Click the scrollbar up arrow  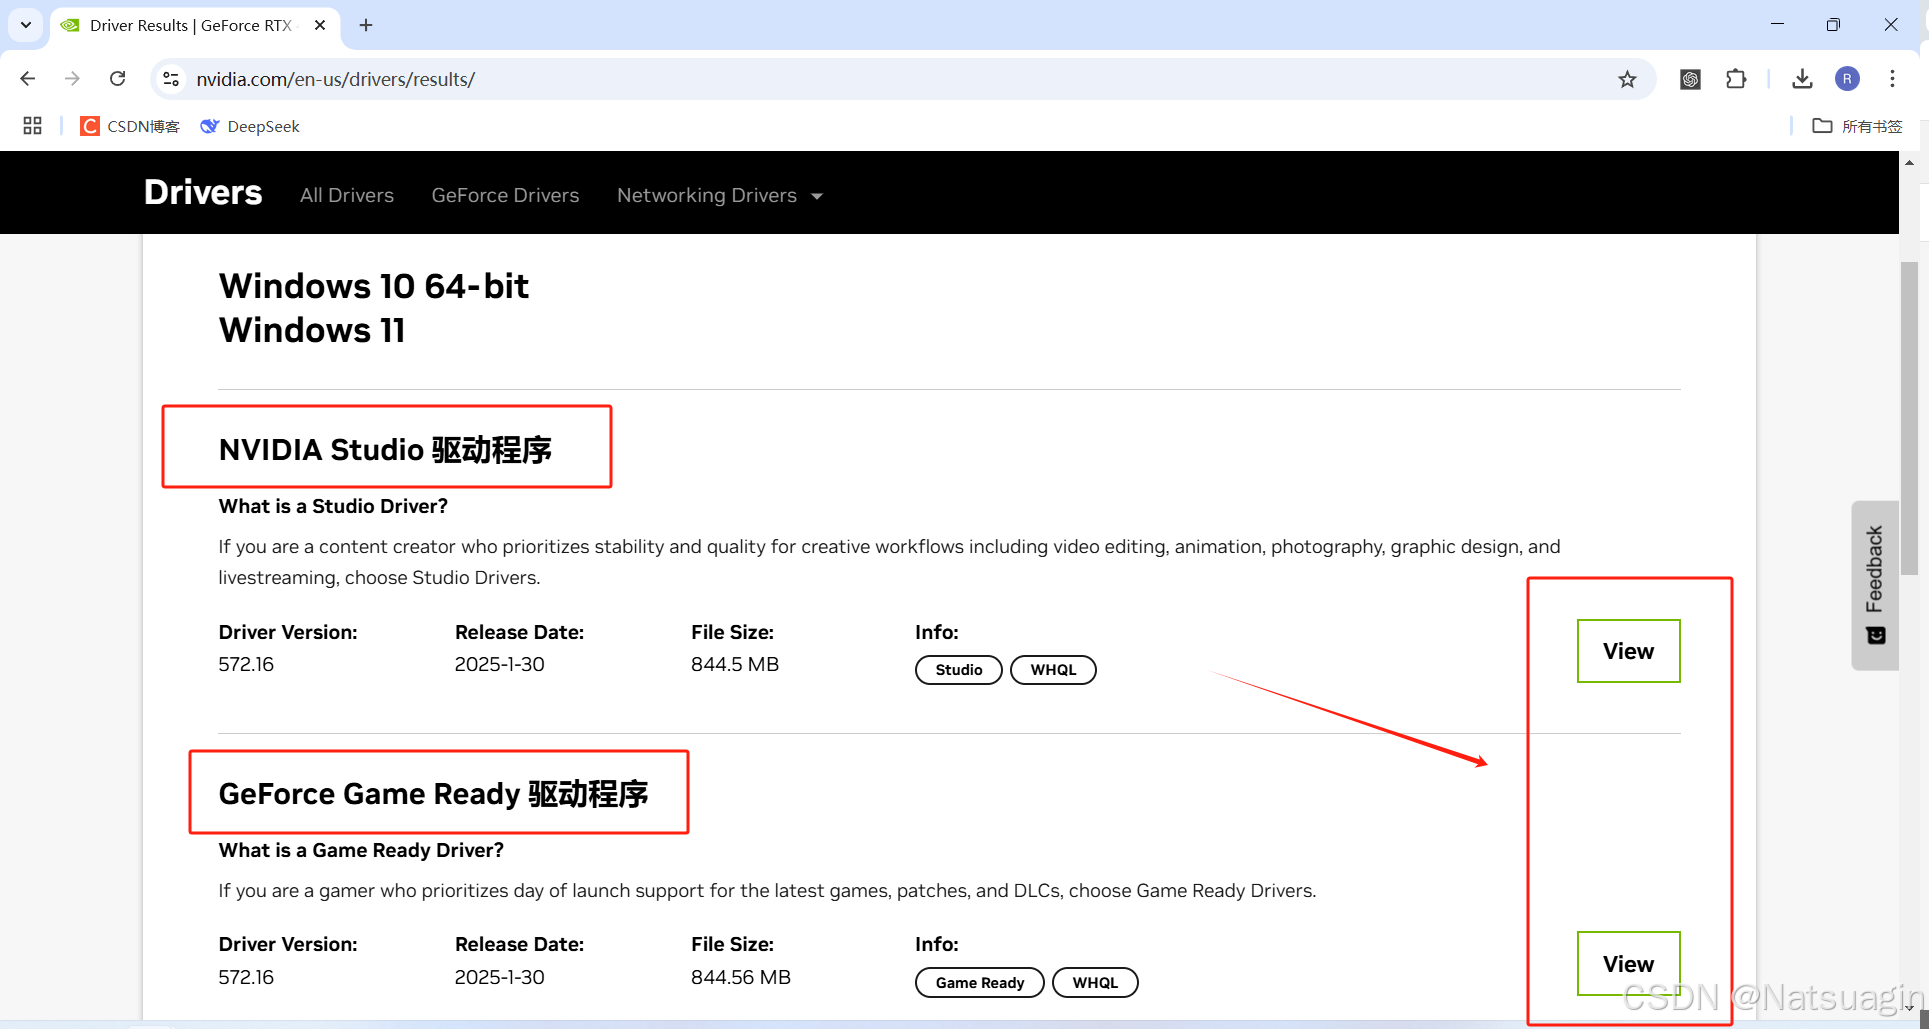tap(1909, 163)
